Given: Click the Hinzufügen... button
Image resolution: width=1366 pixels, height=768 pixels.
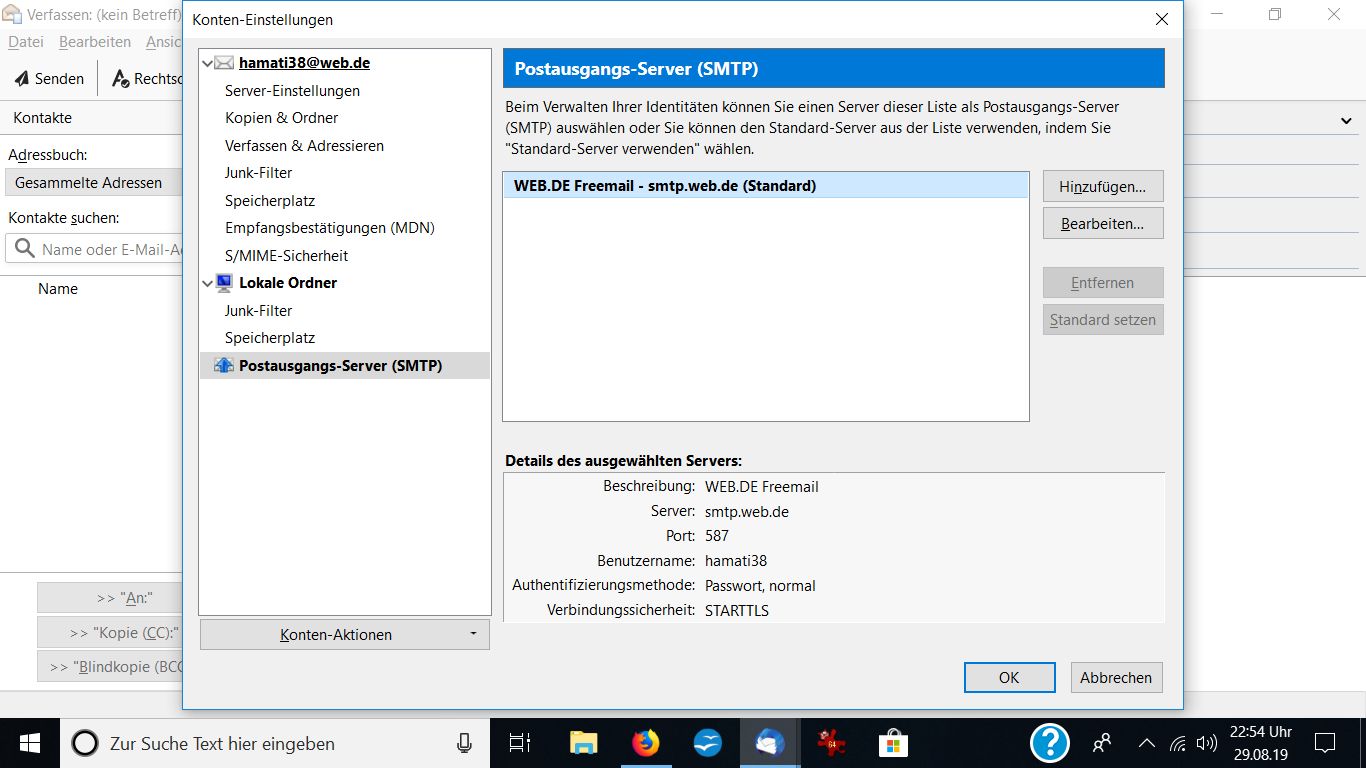Looking at the screenshot, I should click(x=1103, y=186).
